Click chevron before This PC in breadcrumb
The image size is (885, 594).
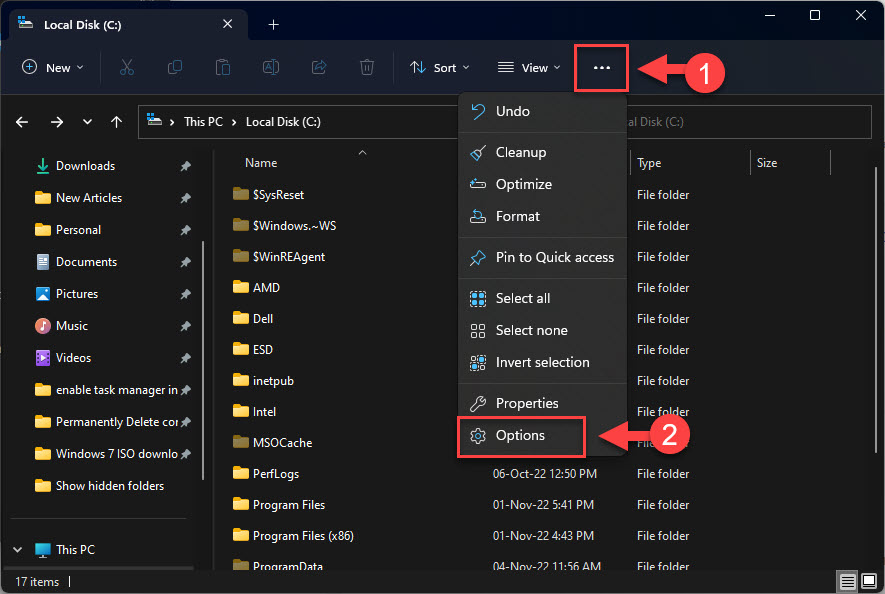coord(172,122)
